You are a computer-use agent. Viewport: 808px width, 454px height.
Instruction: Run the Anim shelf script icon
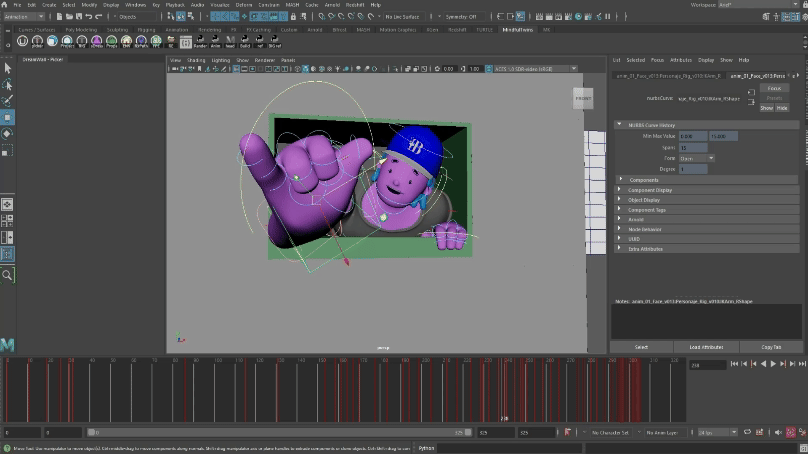pyautogui.click(x=215, y=41)
